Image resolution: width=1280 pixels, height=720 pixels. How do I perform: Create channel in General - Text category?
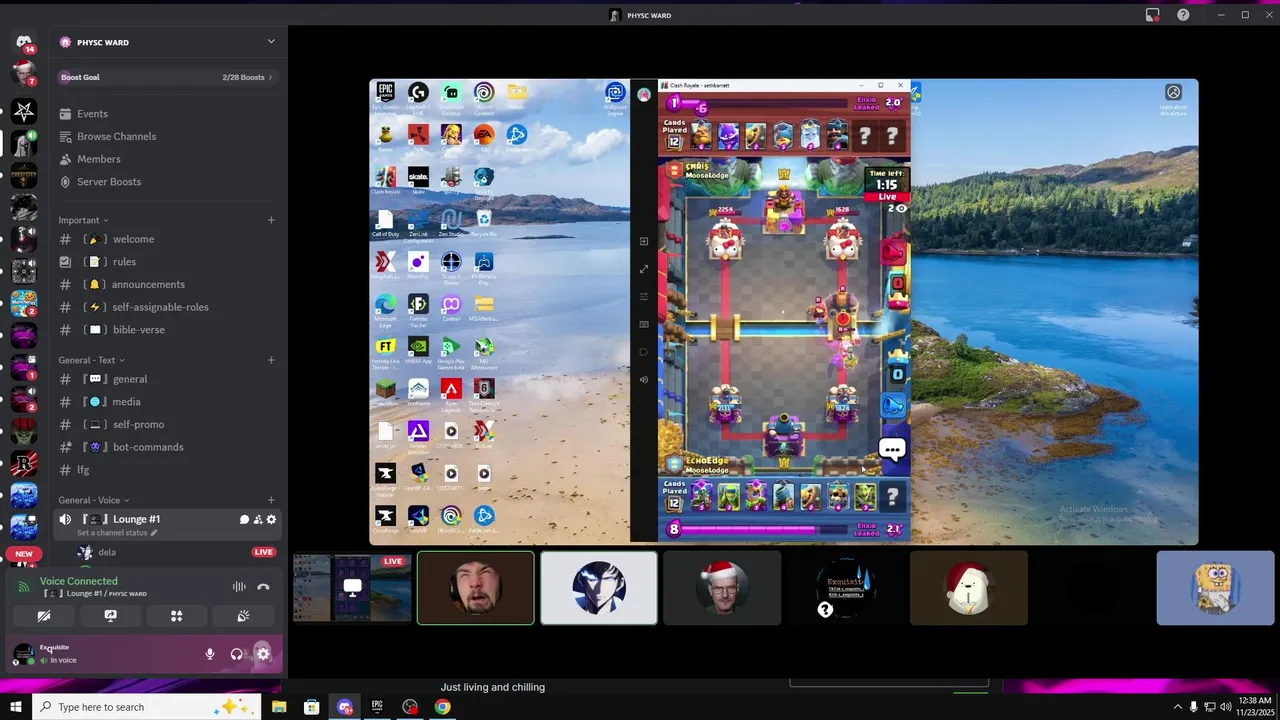(x=271, y=360)
